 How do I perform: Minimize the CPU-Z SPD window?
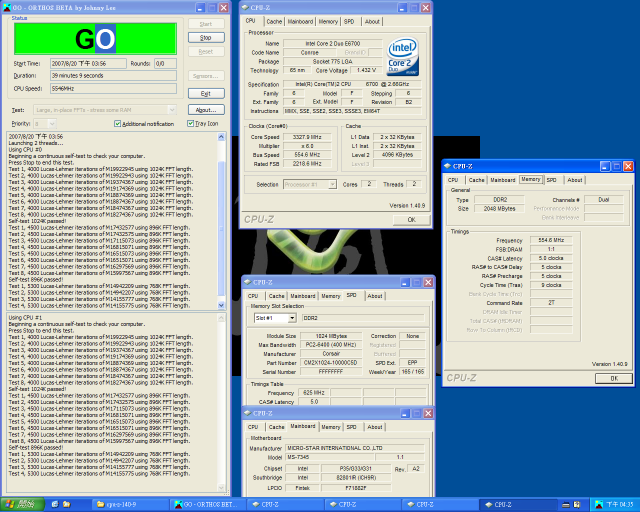[405, 283]
